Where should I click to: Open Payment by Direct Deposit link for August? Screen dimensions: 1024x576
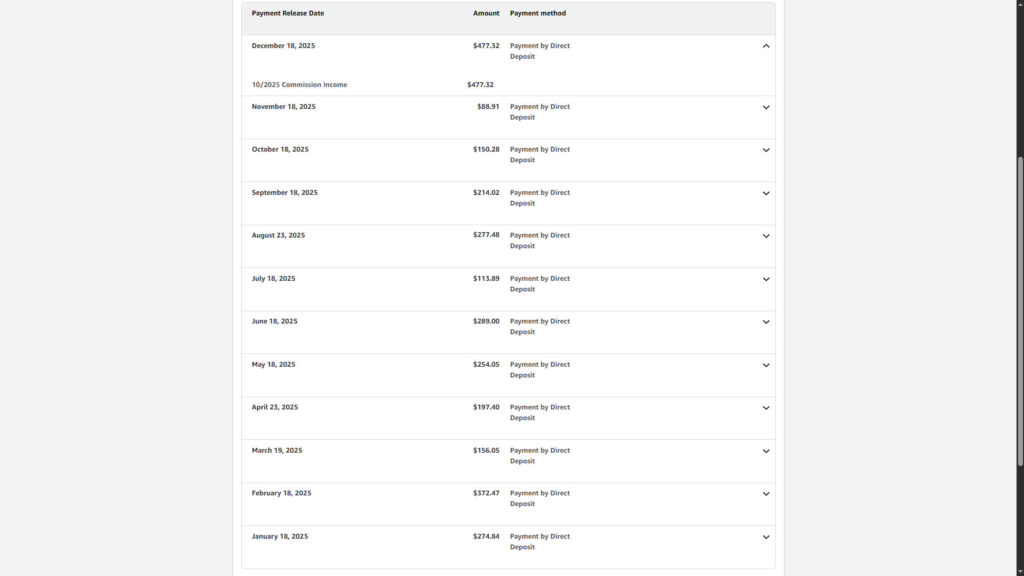pos(539,240)
